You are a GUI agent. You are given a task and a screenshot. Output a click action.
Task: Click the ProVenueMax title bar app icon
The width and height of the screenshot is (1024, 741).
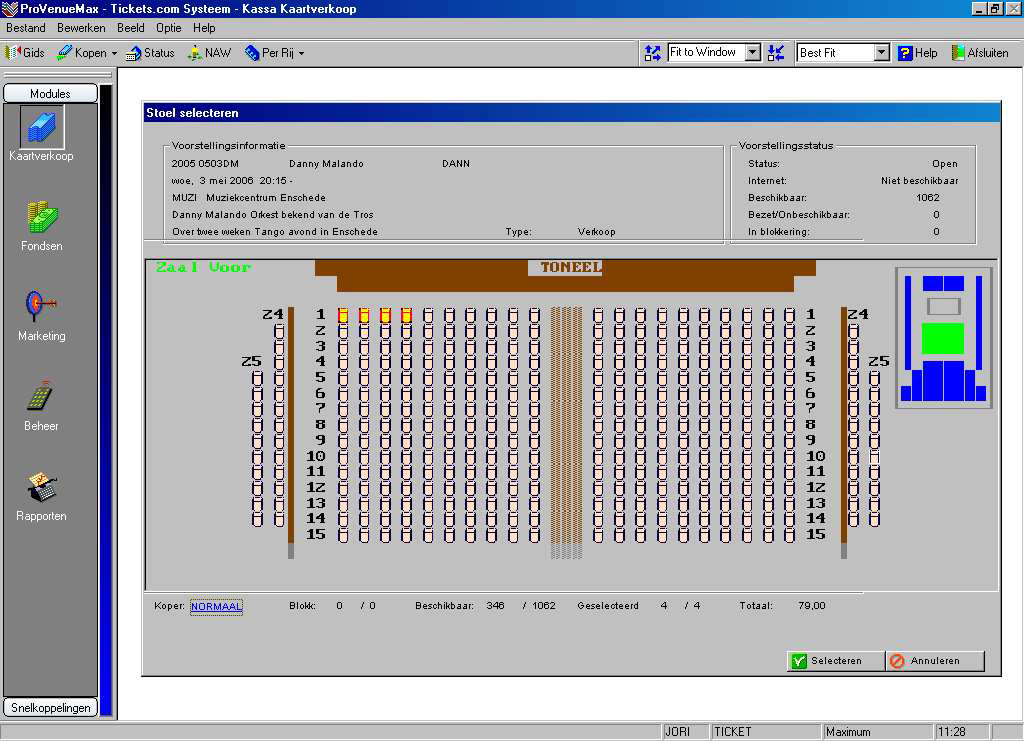10,9
